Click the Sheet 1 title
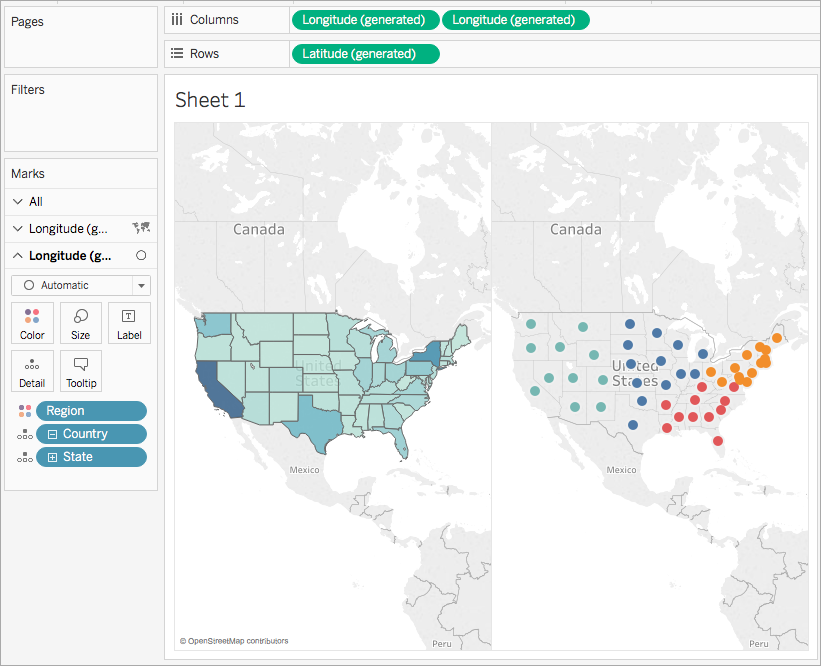 point(210,100)
